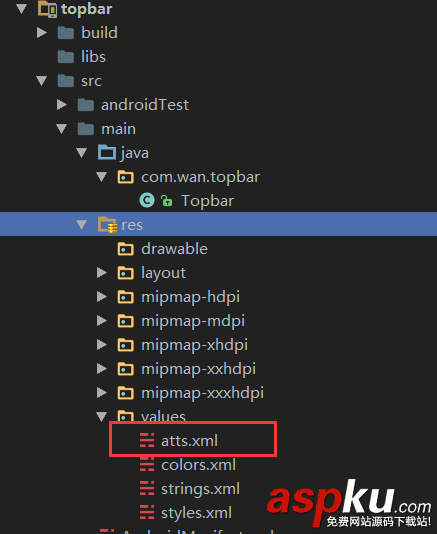Open the Topbar class file
The height and width of the screenshot is (534, 437).
pos(207,201)
